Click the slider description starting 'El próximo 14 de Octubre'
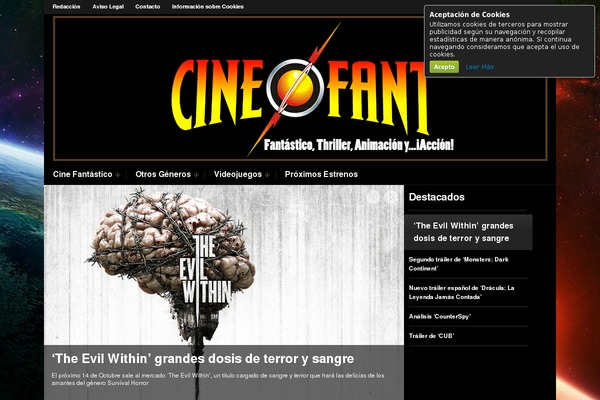Screen dimensions: 600x400 click(x=218, y=379)
